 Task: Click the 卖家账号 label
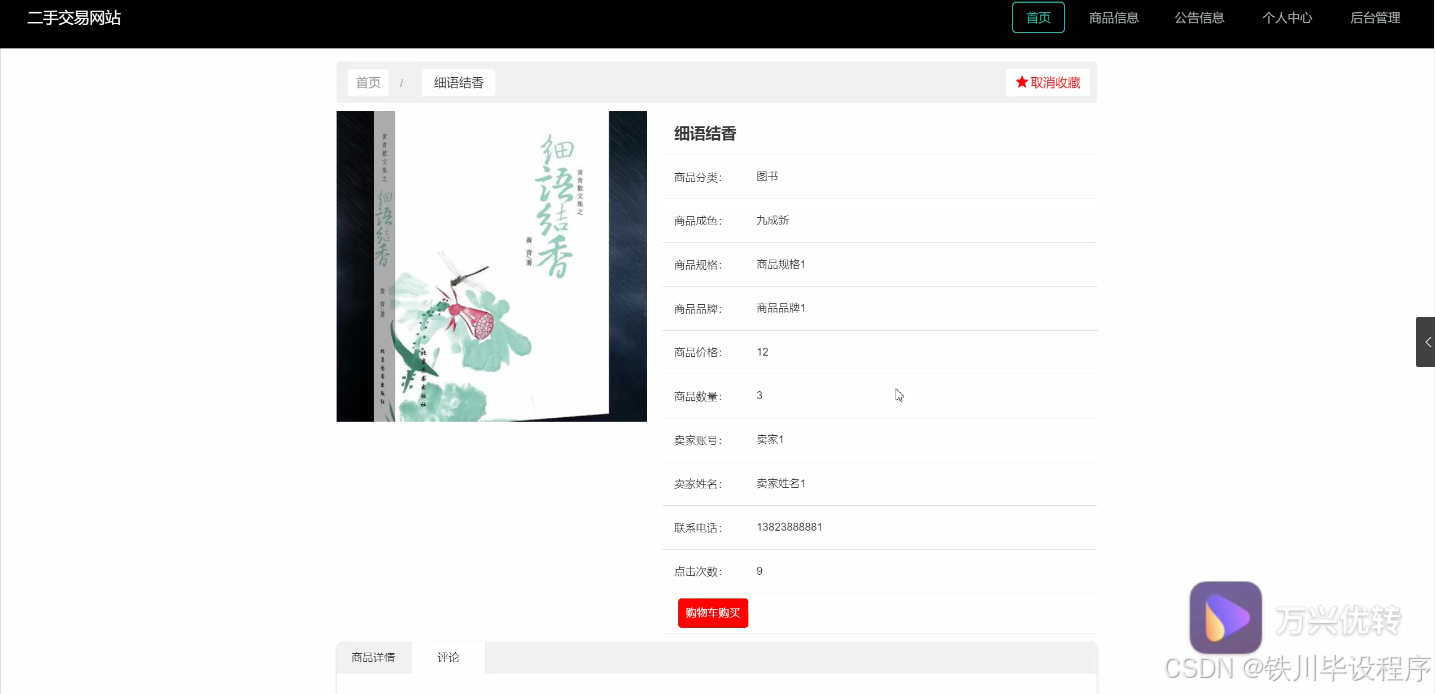[698, 441]
